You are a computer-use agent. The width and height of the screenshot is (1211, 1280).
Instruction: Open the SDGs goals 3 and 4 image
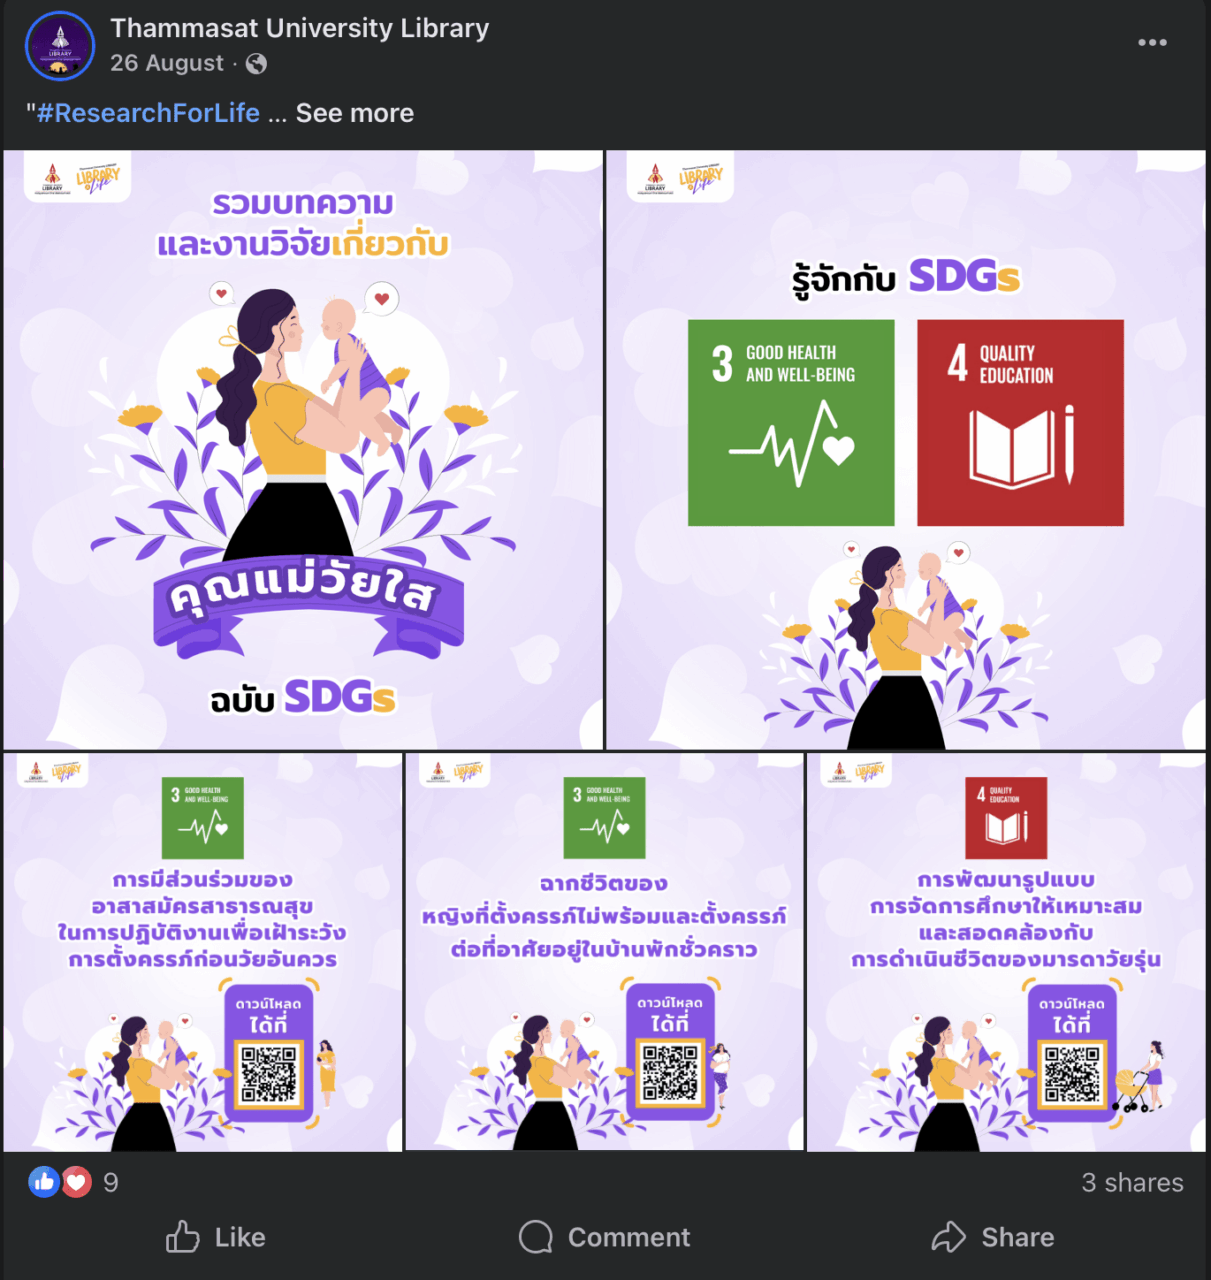point(906,450)
